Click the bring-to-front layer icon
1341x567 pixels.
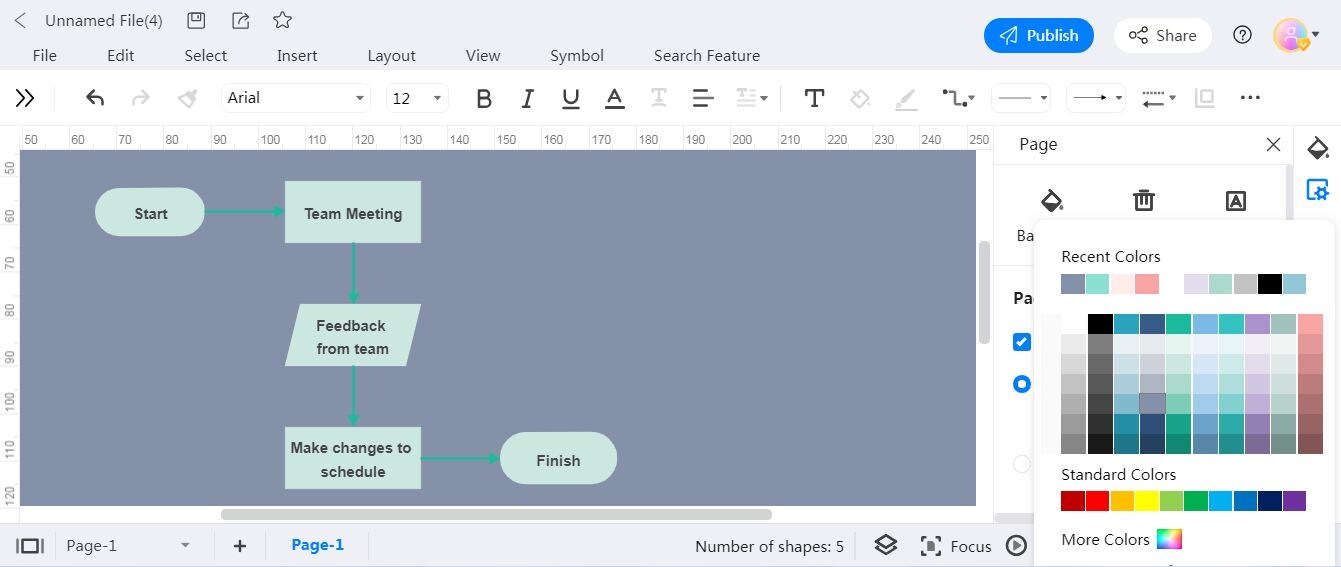click(1205, 98)
